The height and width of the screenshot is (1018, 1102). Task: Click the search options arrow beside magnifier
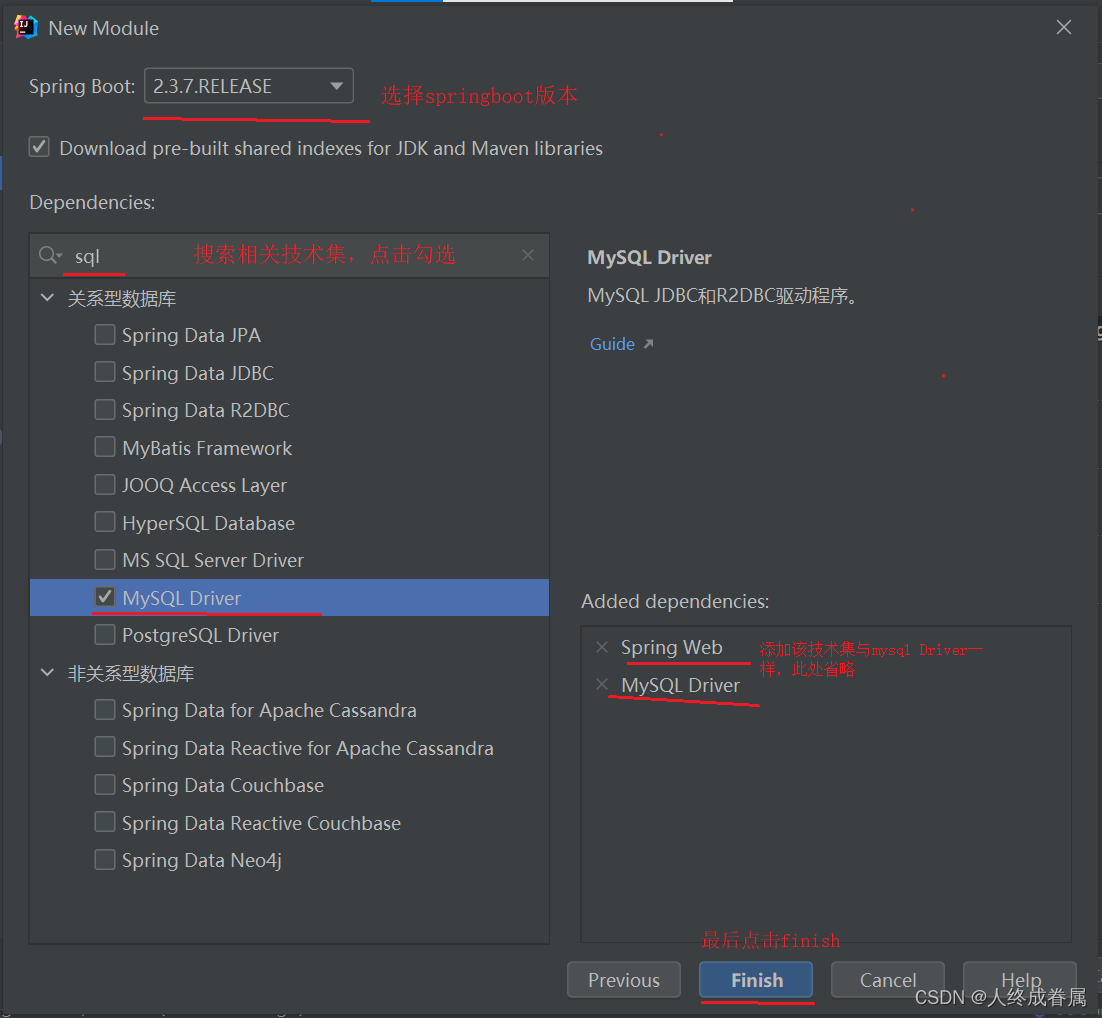[x=60, y=256]
